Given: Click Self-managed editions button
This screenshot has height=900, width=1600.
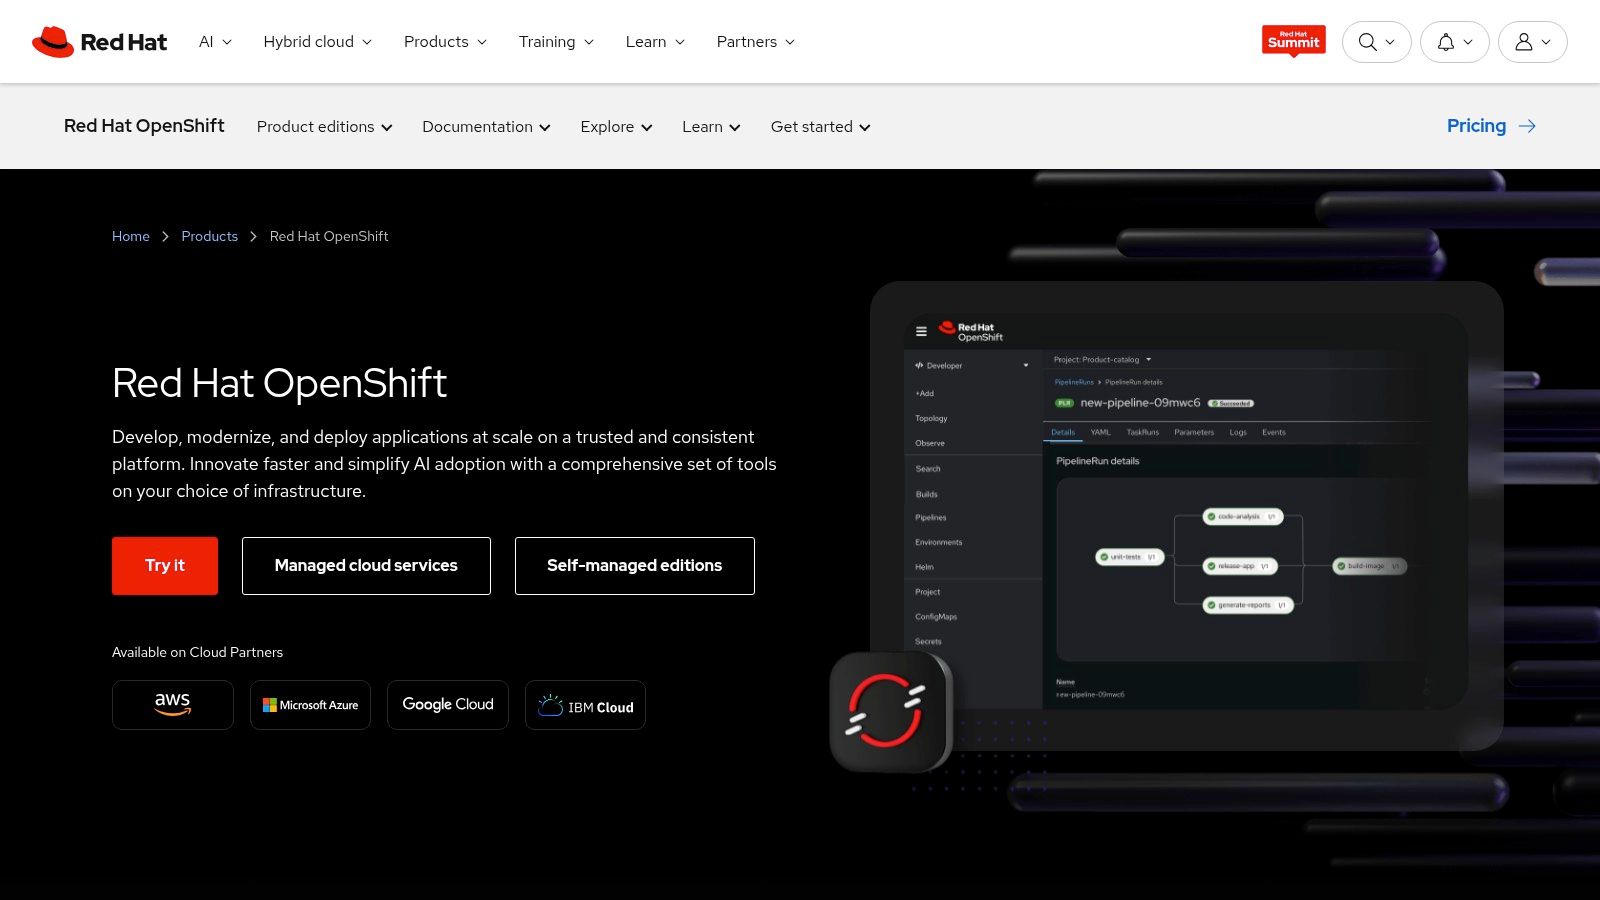Looking at the screenshot, I should click(635, 566).
